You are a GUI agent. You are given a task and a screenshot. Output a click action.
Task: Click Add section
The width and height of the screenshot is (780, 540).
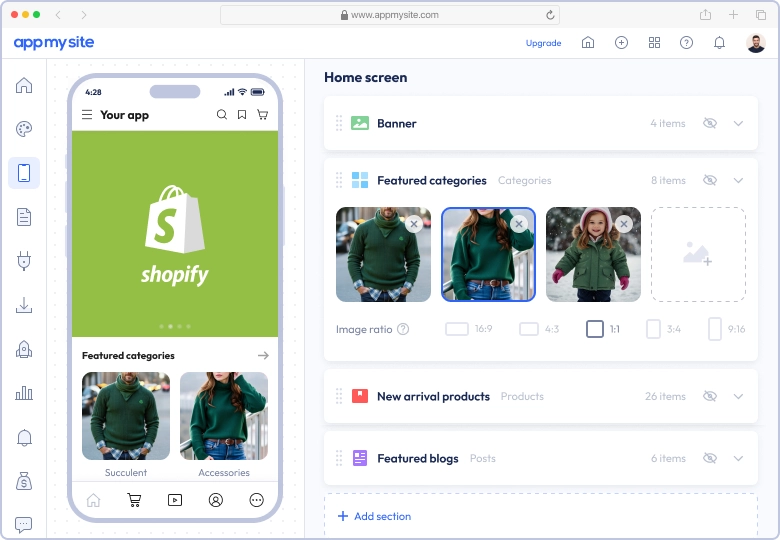coord(375,516)
